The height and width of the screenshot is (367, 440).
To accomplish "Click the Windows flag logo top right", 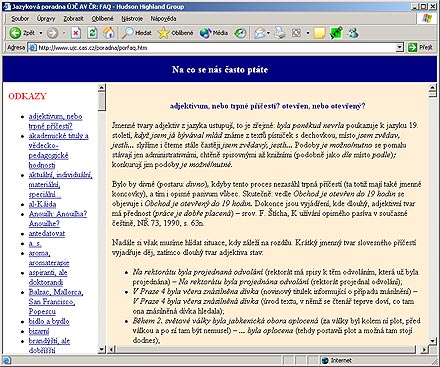I will (427, 18).
